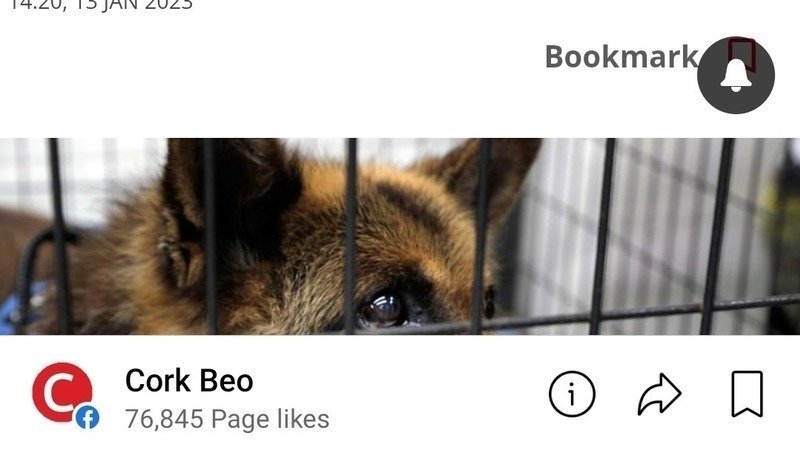
Task: Click the Bookmark text label
Action: click(x=621, y=56)
